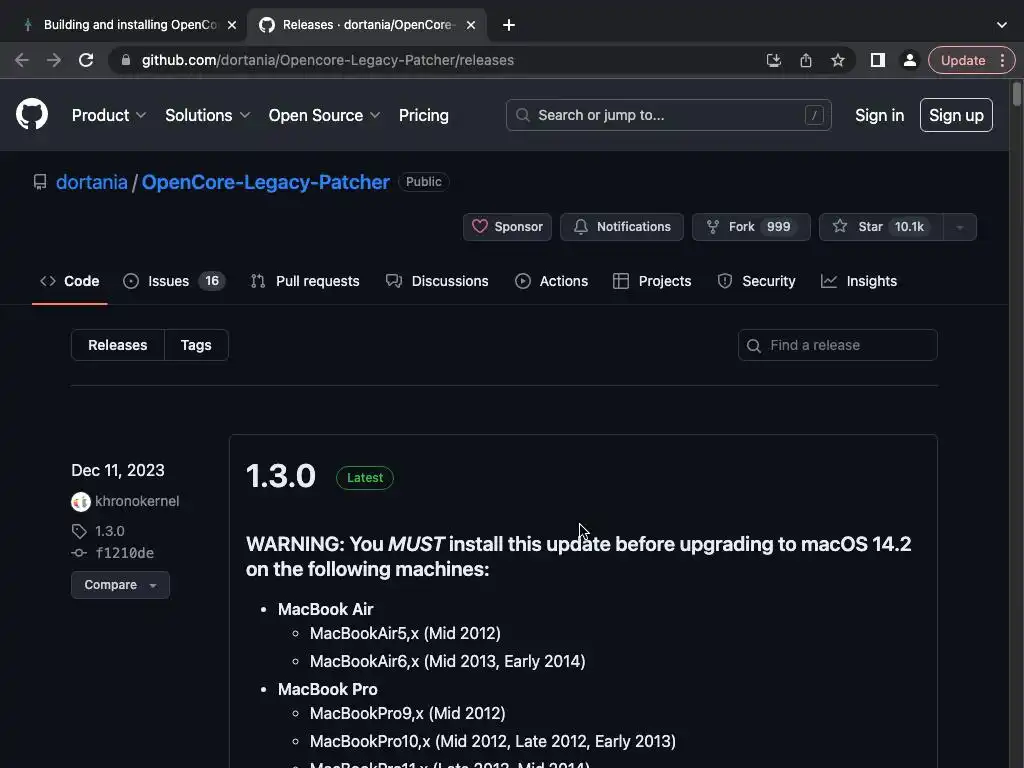Click the Find a release search field
Viewport: 1024px width, 768px height.
(x=838, y=345)
